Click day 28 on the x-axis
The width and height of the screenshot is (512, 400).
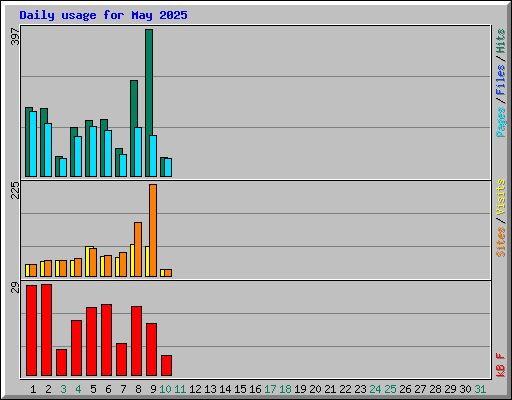point(435,389)
